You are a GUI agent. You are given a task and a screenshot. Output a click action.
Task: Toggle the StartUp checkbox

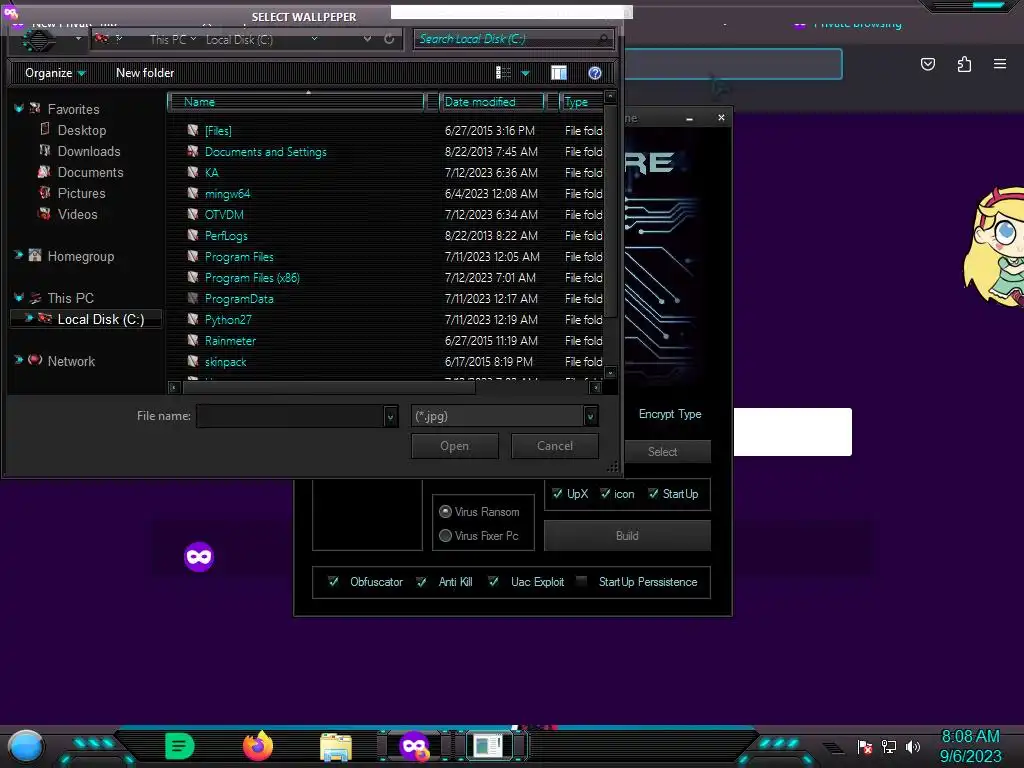pos(653,494)
